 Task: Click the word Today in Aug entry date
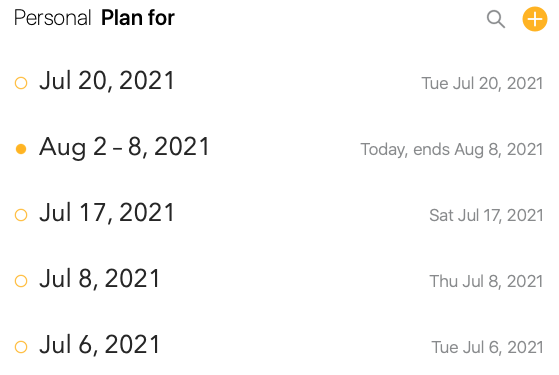[x=384, y=149]
